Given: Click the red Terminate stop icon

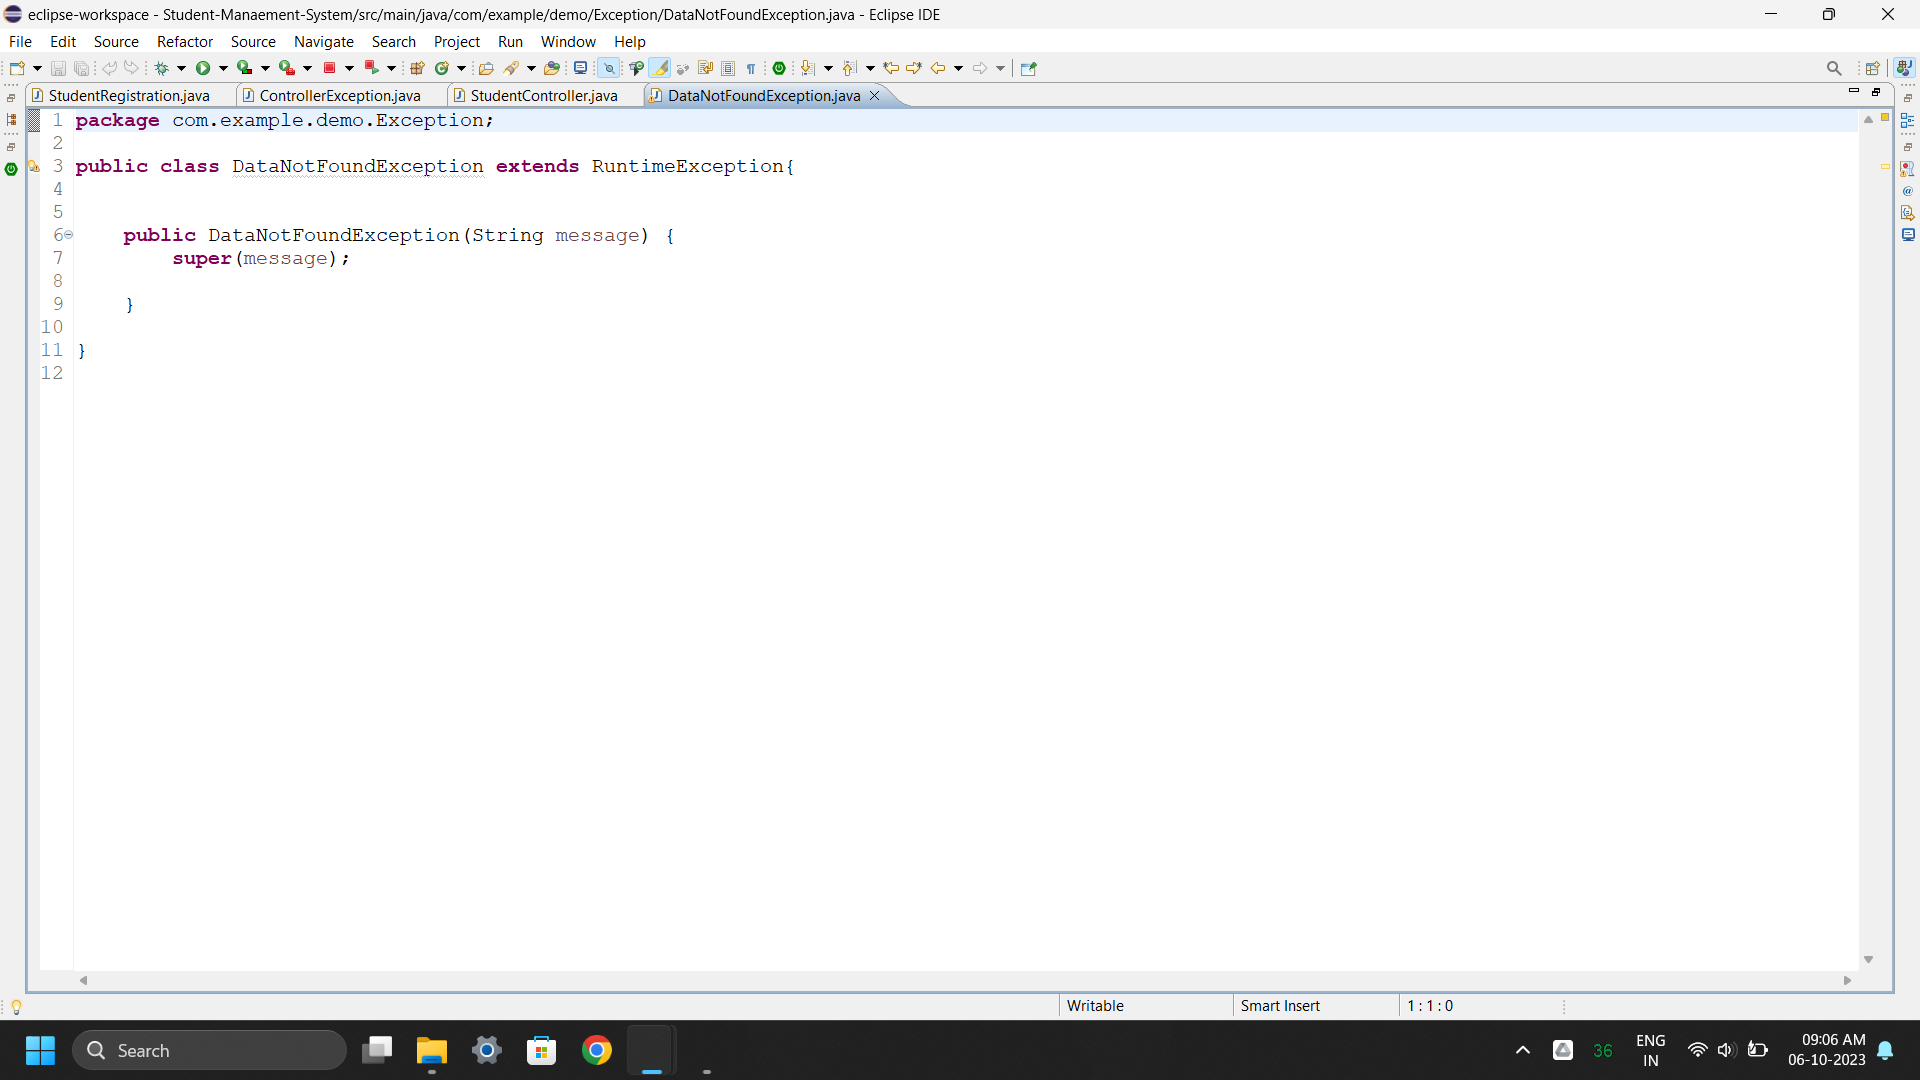Looking at the screenshot, I should pos(329,68).
